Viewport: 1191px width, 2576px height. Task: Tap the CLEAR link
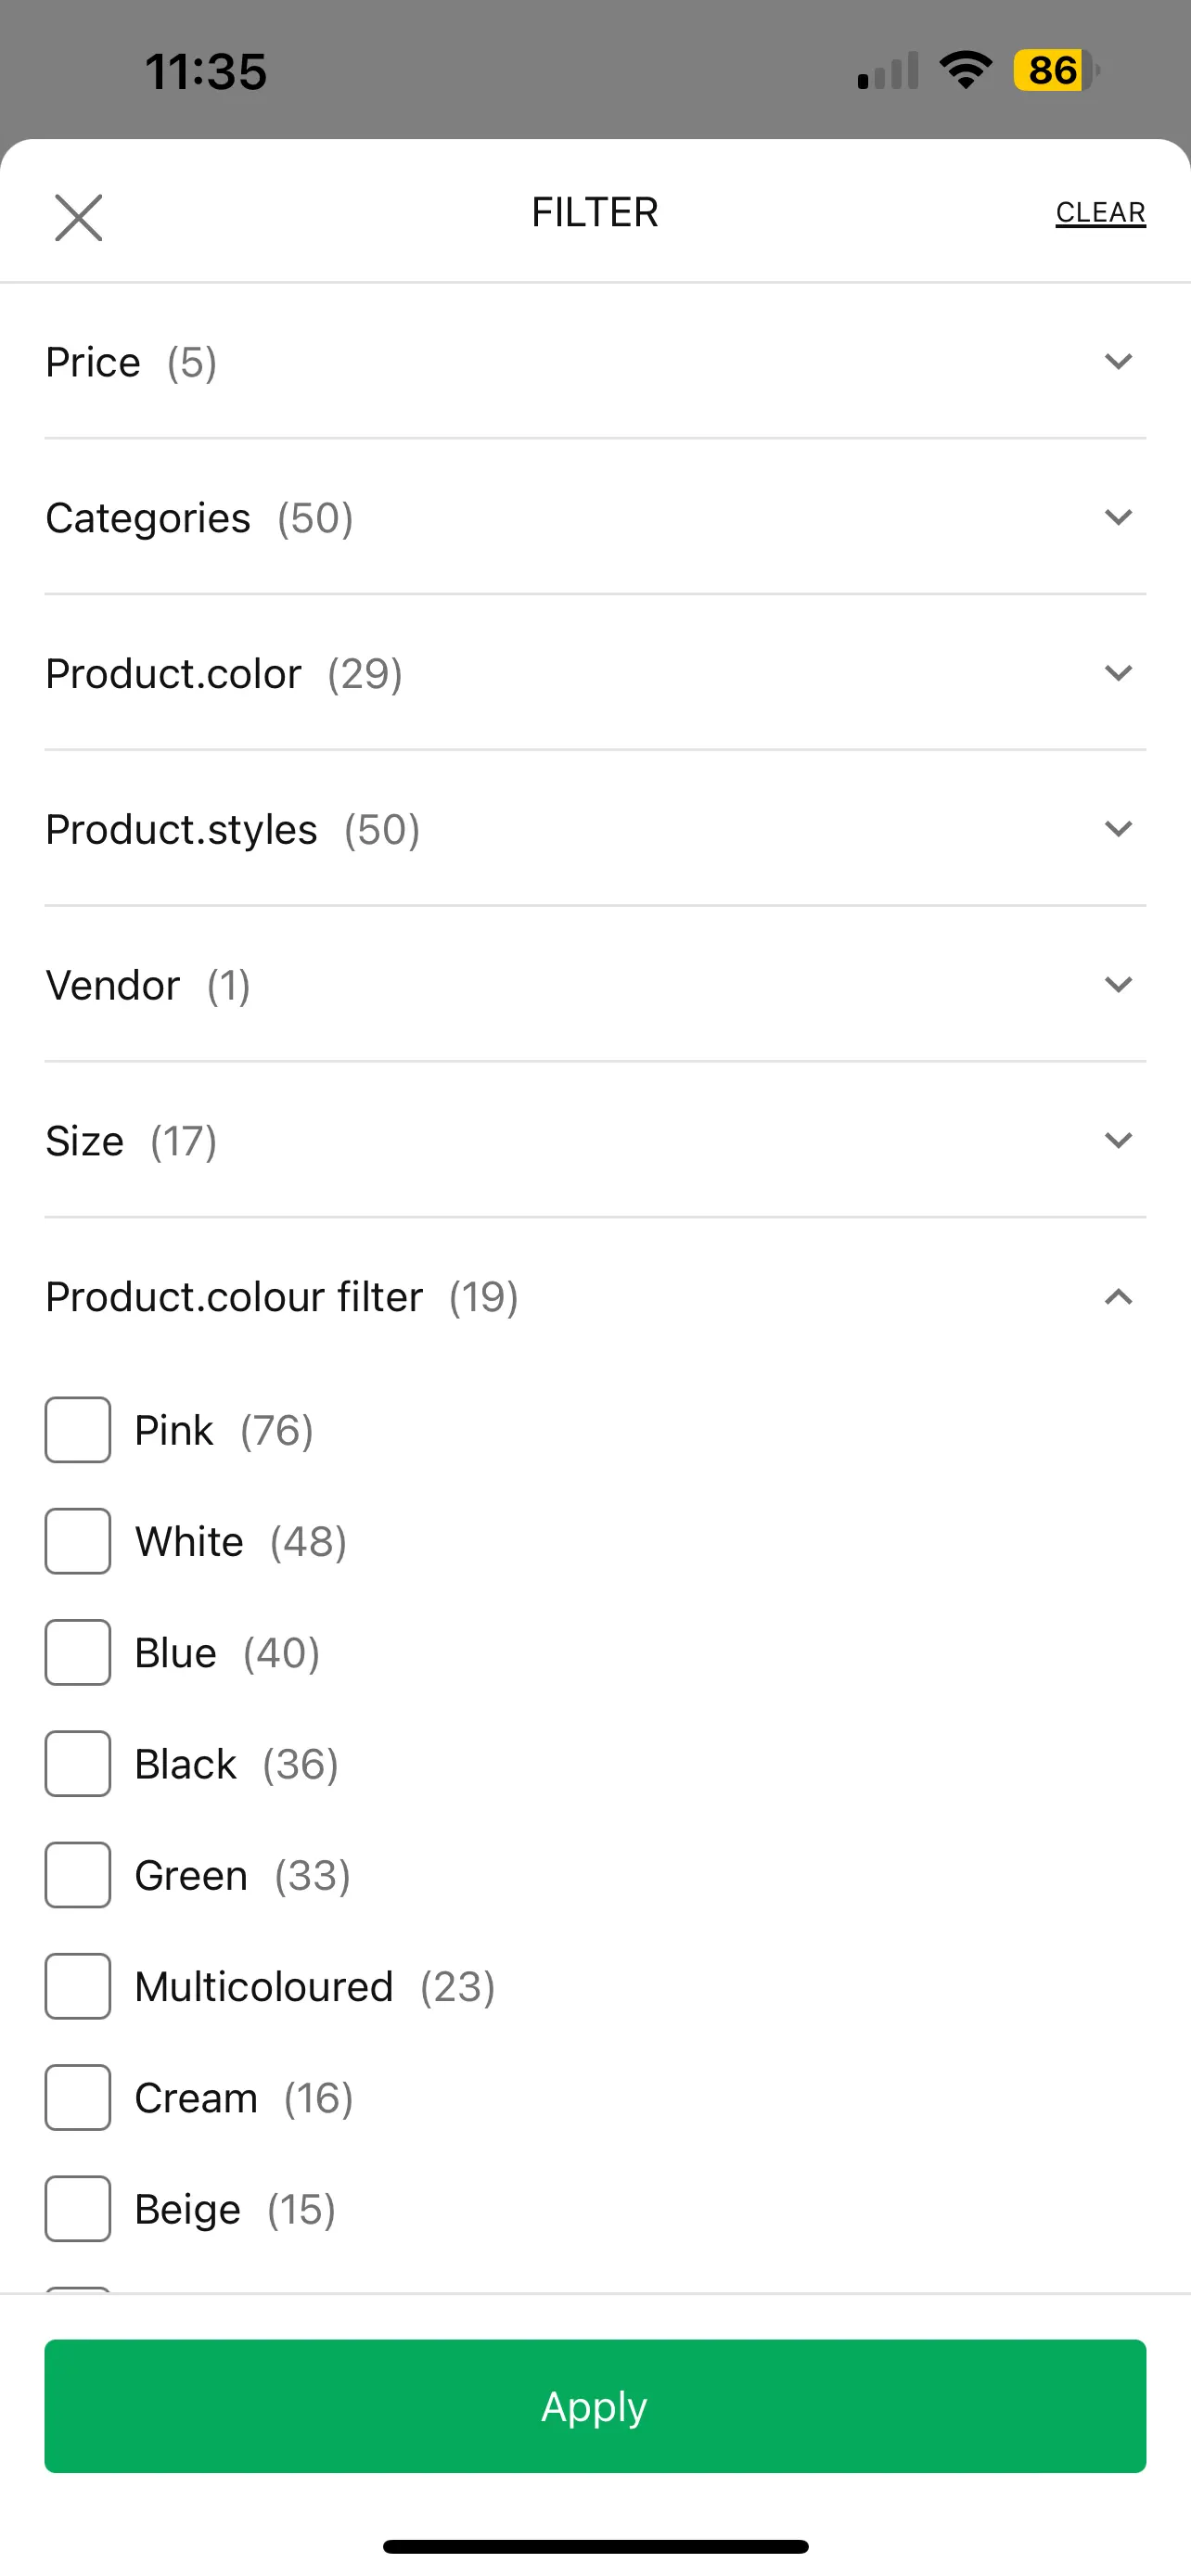tap(1100, 213)
